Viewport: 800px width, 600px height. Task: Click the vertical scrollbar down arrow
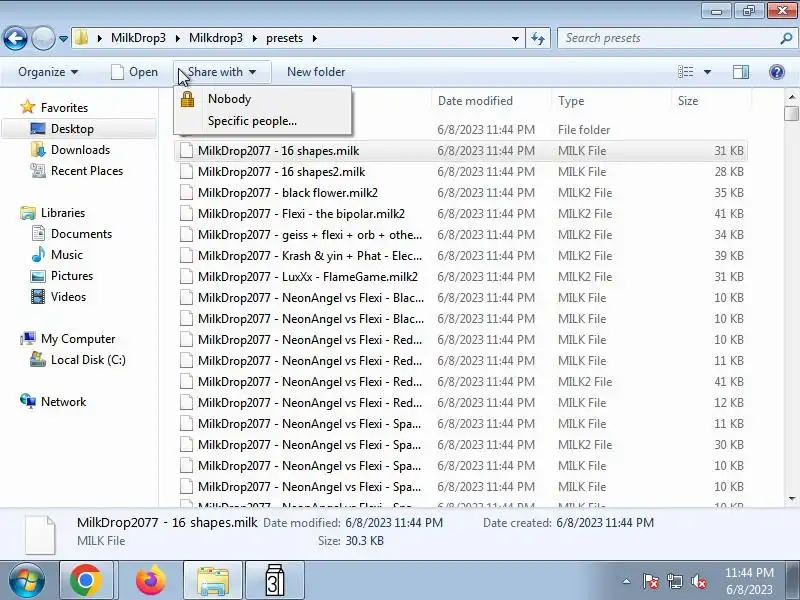click(792, 498)
